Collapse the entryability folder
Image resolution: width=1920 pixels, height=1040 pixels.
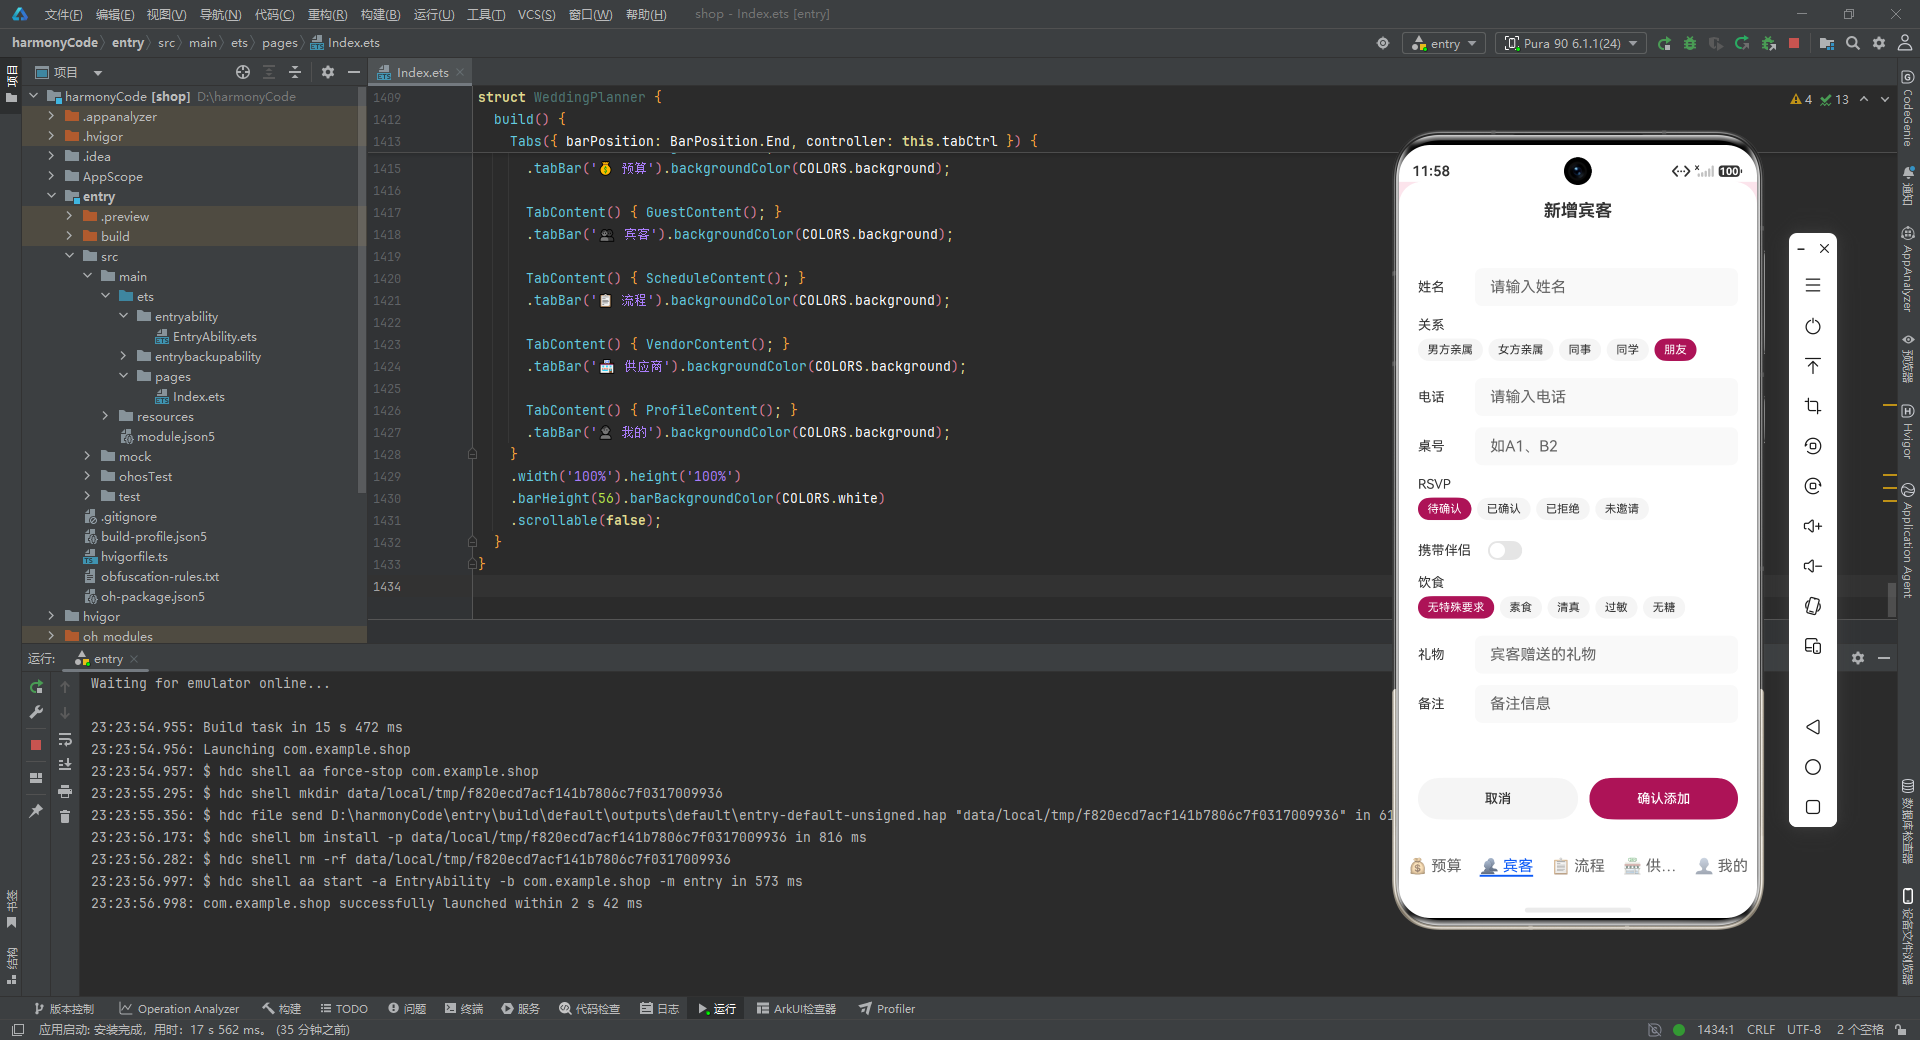point(123,316)
